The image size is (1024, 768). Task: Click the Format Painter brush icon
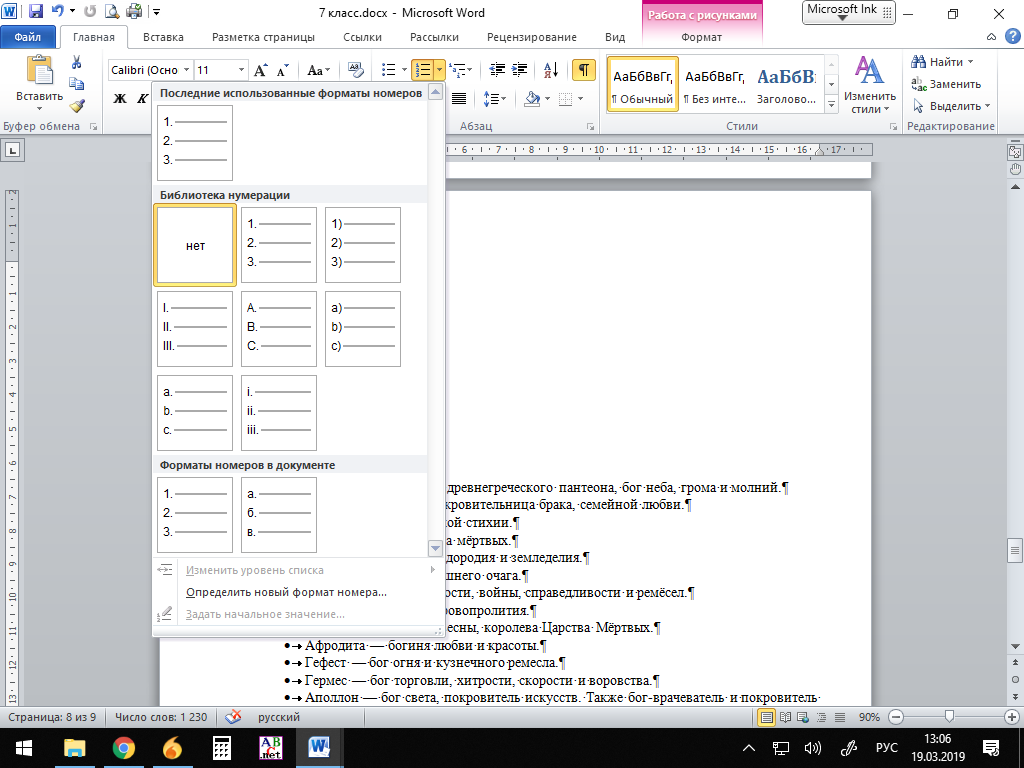pyautogui.click(x=77, y=104)
